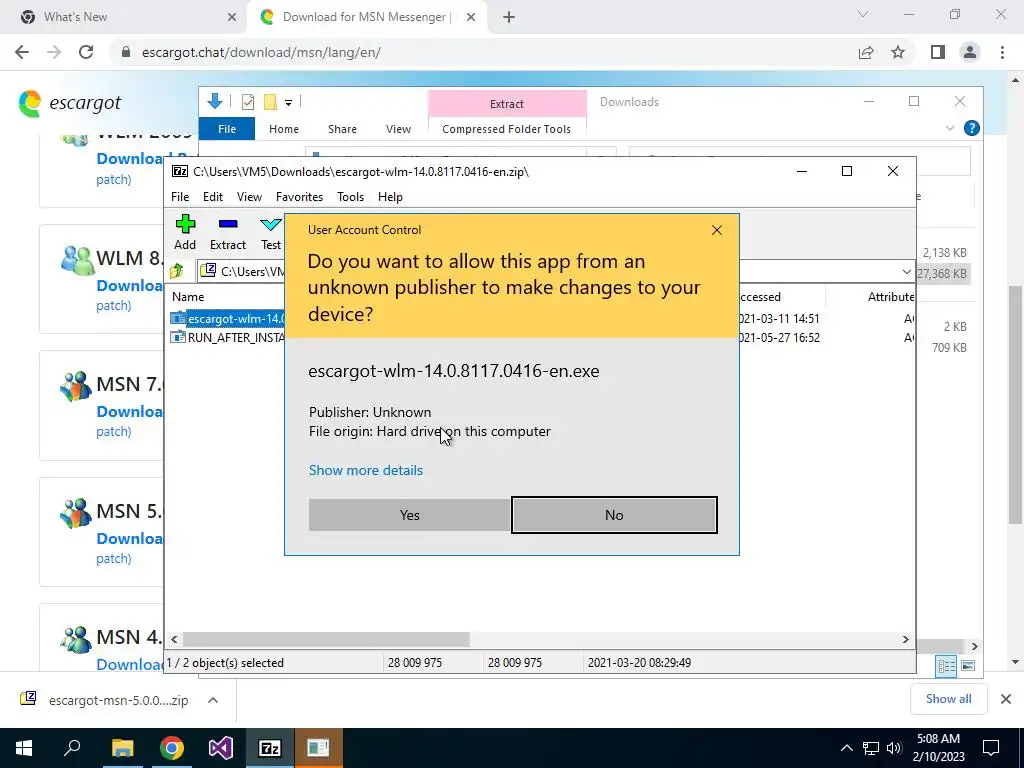Open the Windows Start menu

(x=24, y=748)
